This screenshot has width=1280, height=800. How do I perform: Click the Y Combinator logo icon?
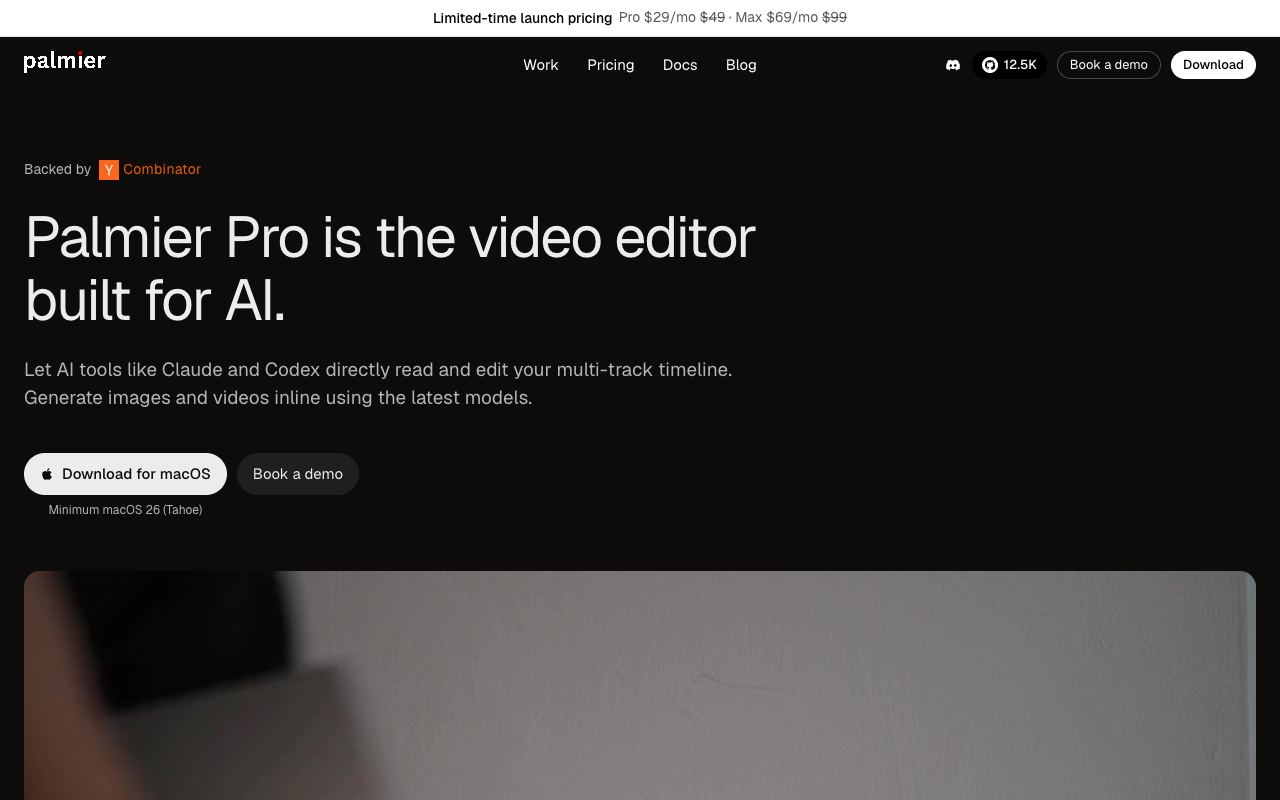pyautogui.click(x=109, y=170)
